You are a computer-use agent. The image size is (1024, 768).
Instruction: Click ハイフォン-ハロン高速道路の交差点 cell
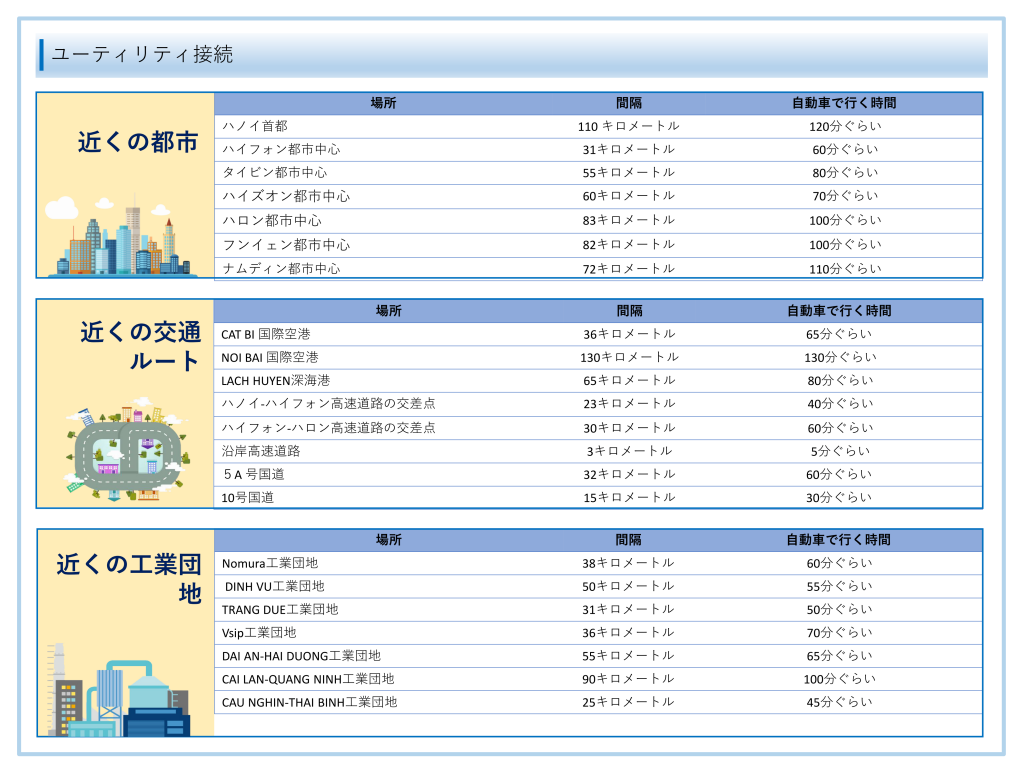coord(328,428)
